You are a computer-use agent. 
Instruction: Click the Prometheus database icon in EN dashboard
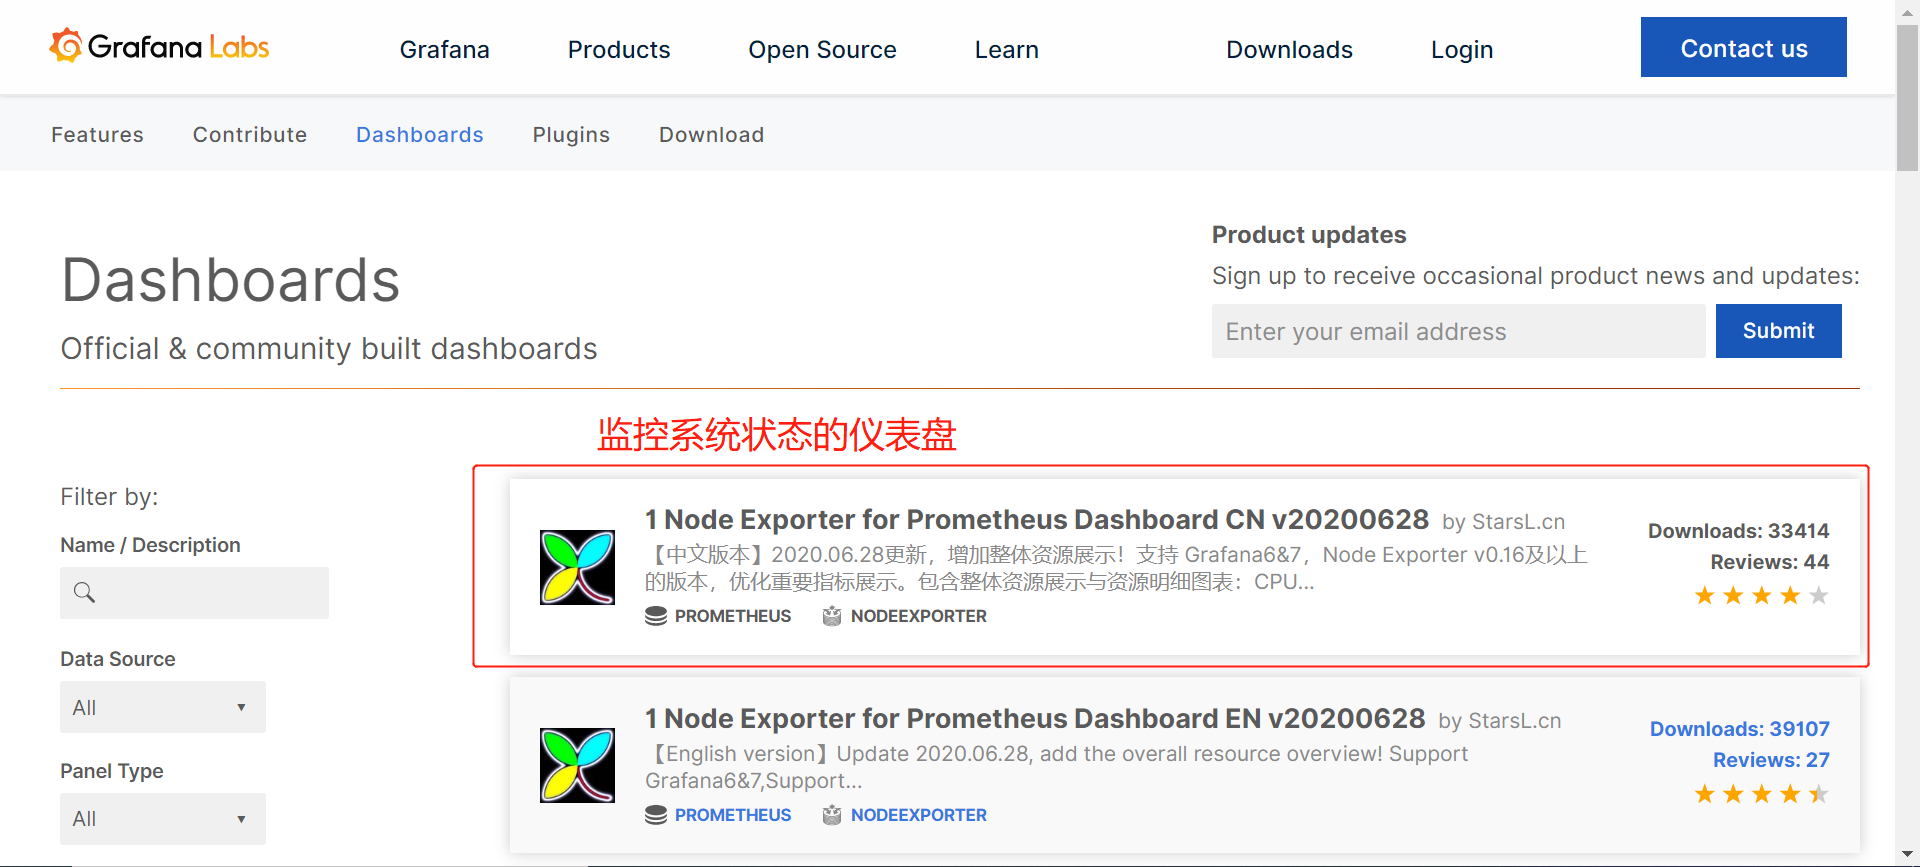pos(656,815)
